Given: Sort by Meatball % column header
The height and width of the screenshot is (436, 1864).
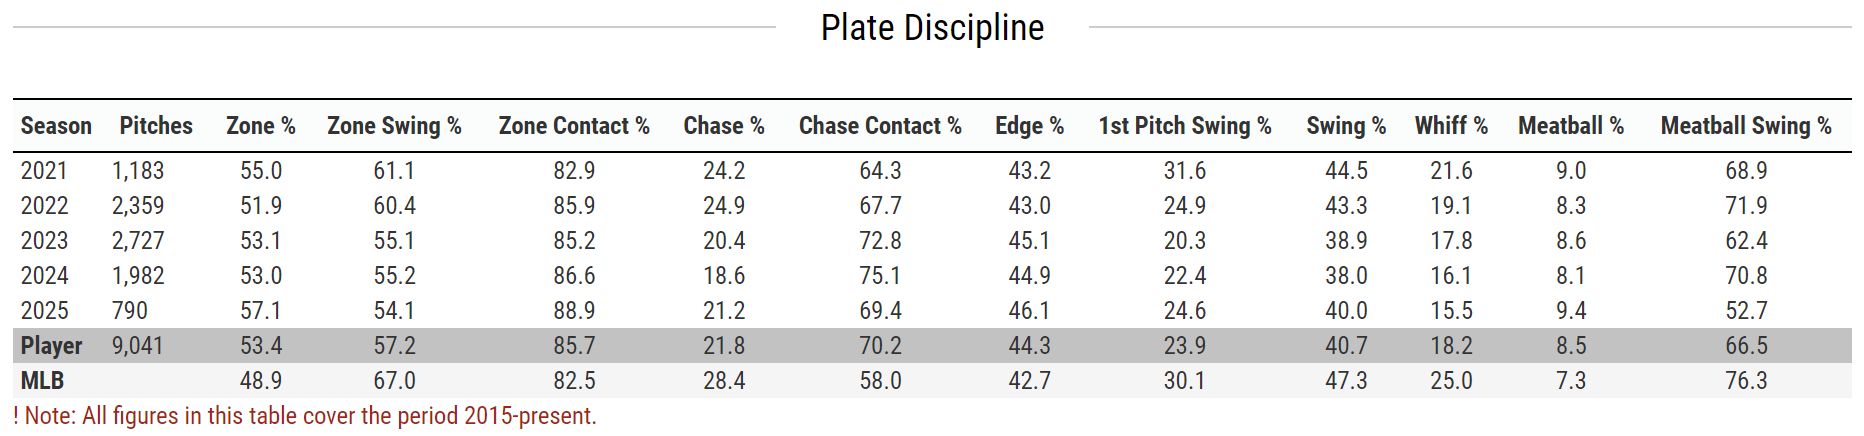Looking at the screenshot, I should pyautogui.click(x=1571, y=126).
